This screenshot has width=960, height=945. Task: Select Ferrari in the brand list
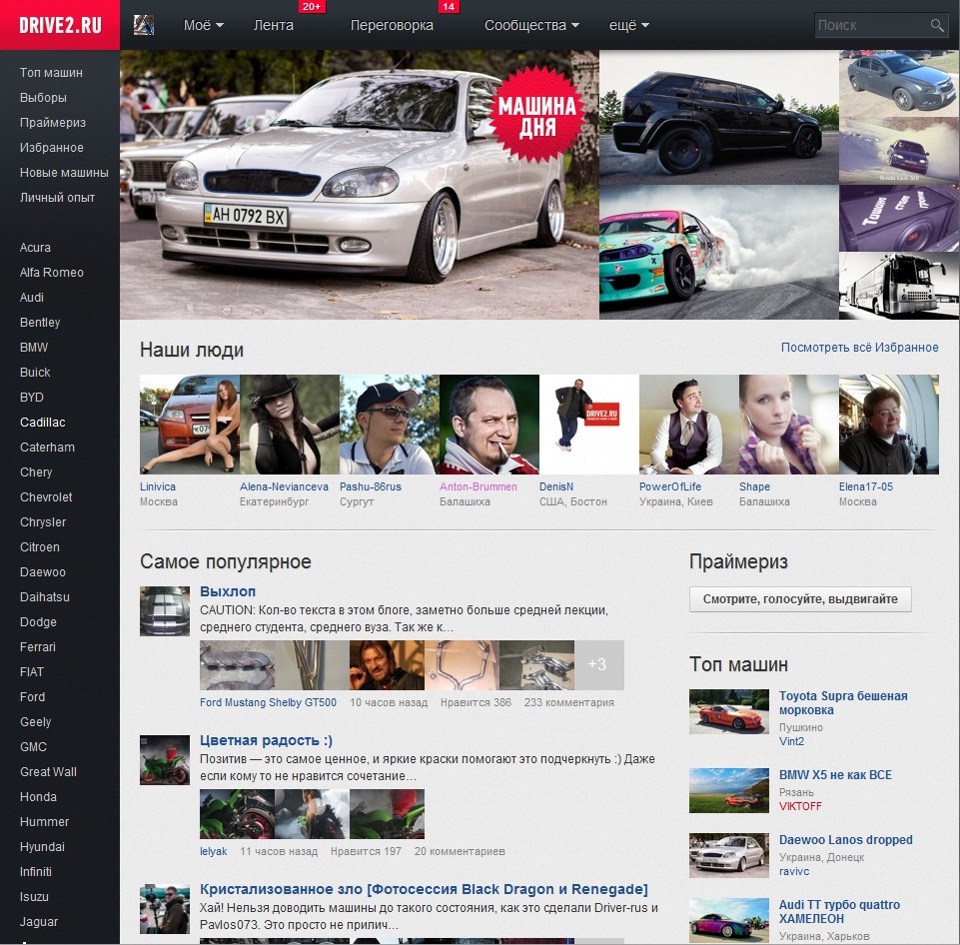pyautogui.click(x=37, y=647)
